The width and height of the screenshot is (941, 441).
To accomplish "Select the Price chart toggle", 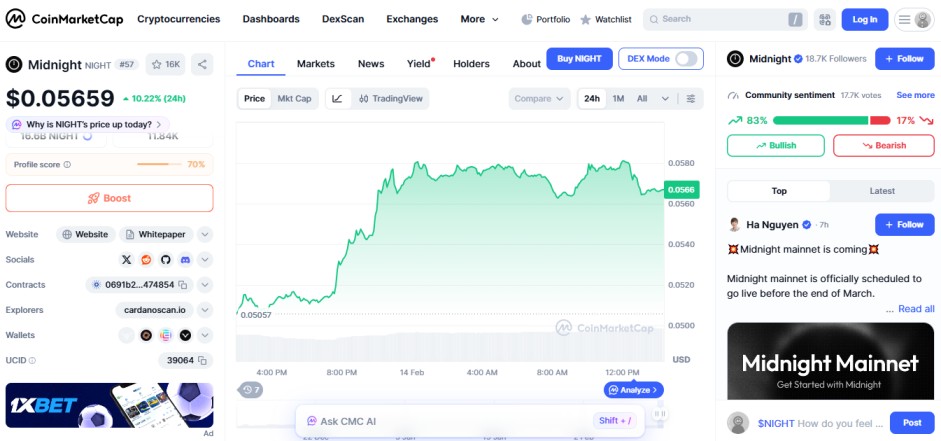I will (254, 98).
